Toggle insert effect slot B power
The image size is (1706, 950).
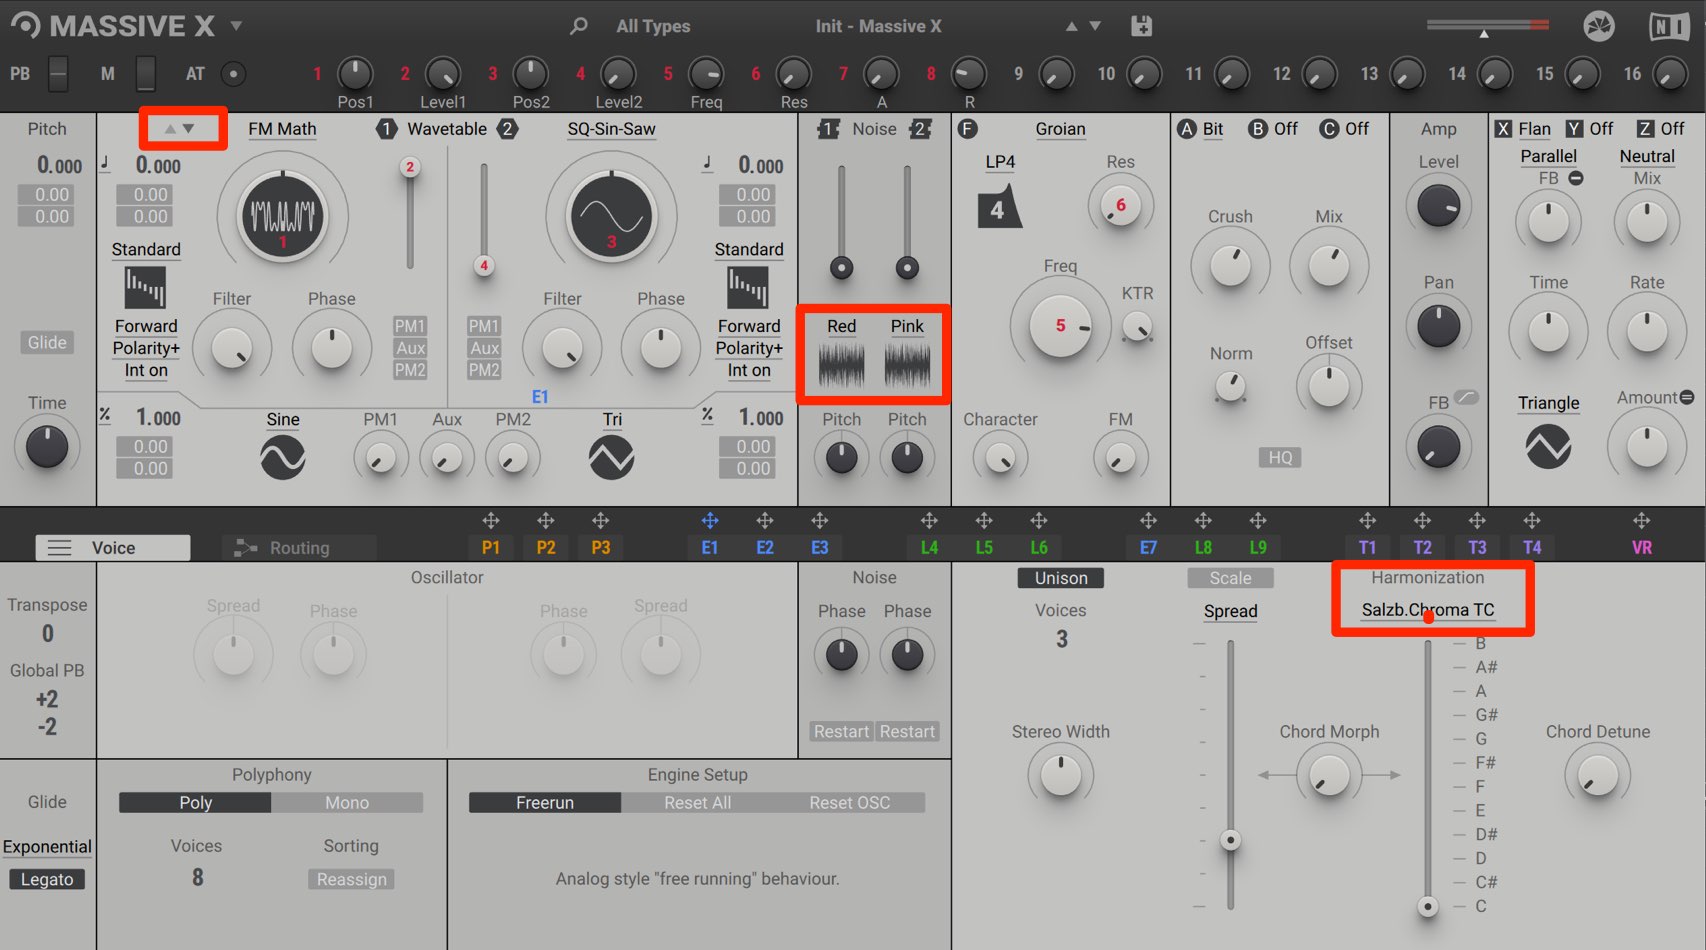click(x=1257, y=128)
